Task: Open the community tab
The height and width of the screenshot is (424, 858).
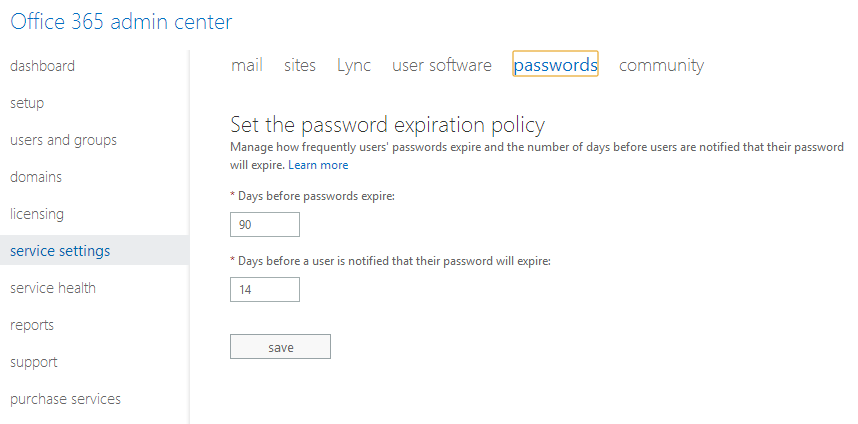Action: coord(661,65)
